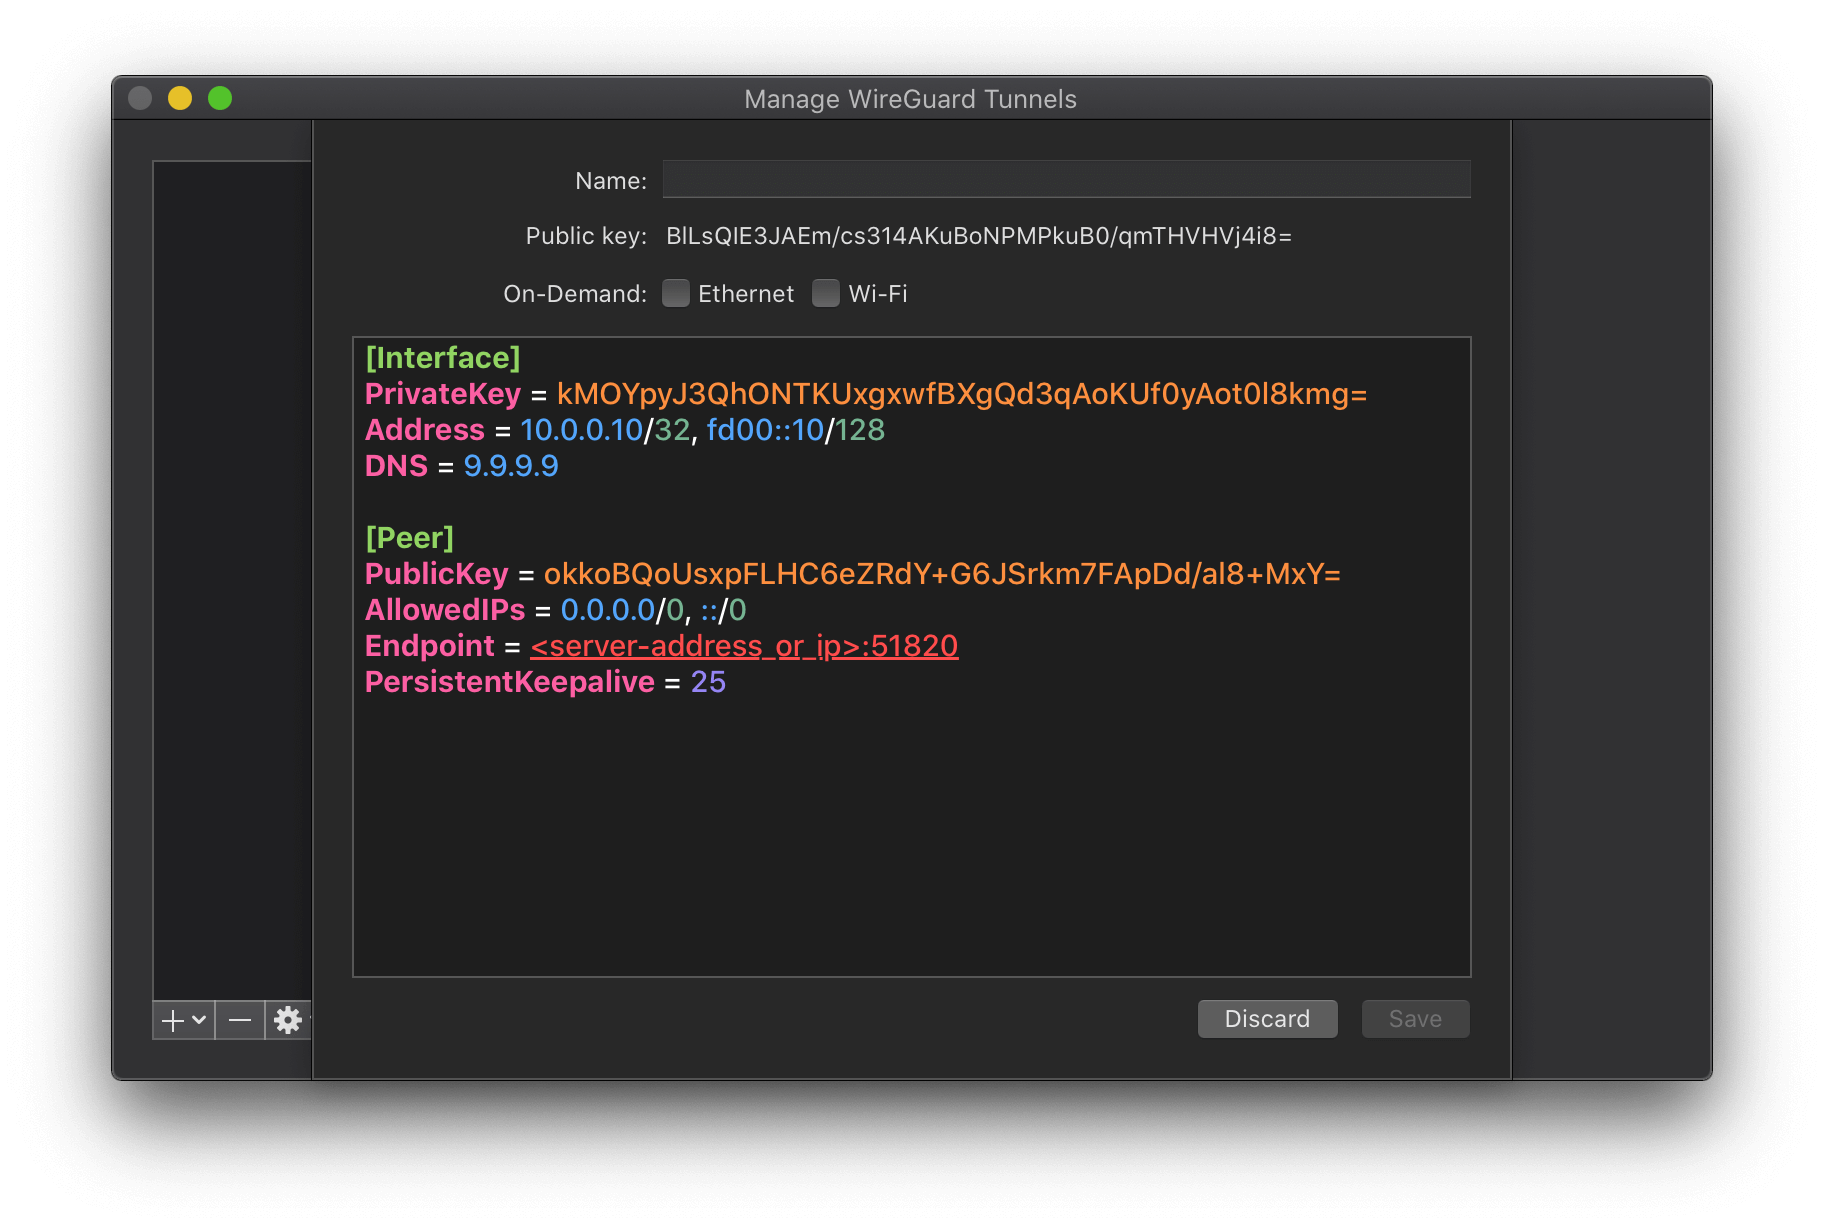Click the fd00::10/128 IPv6 address
The image size is (1824, 1228).
pyautogui.click(x=796, y=430)
